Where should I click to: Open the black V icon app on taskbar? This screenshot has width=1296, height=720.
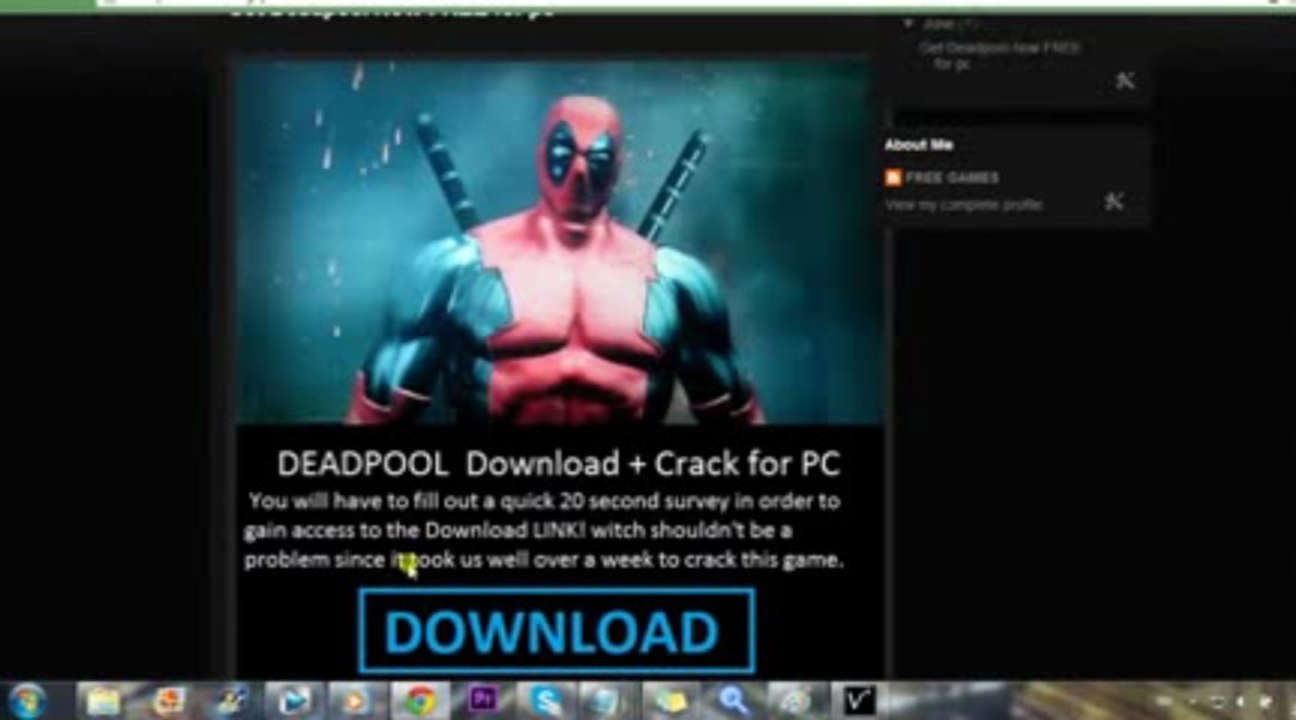click(858, 701)
